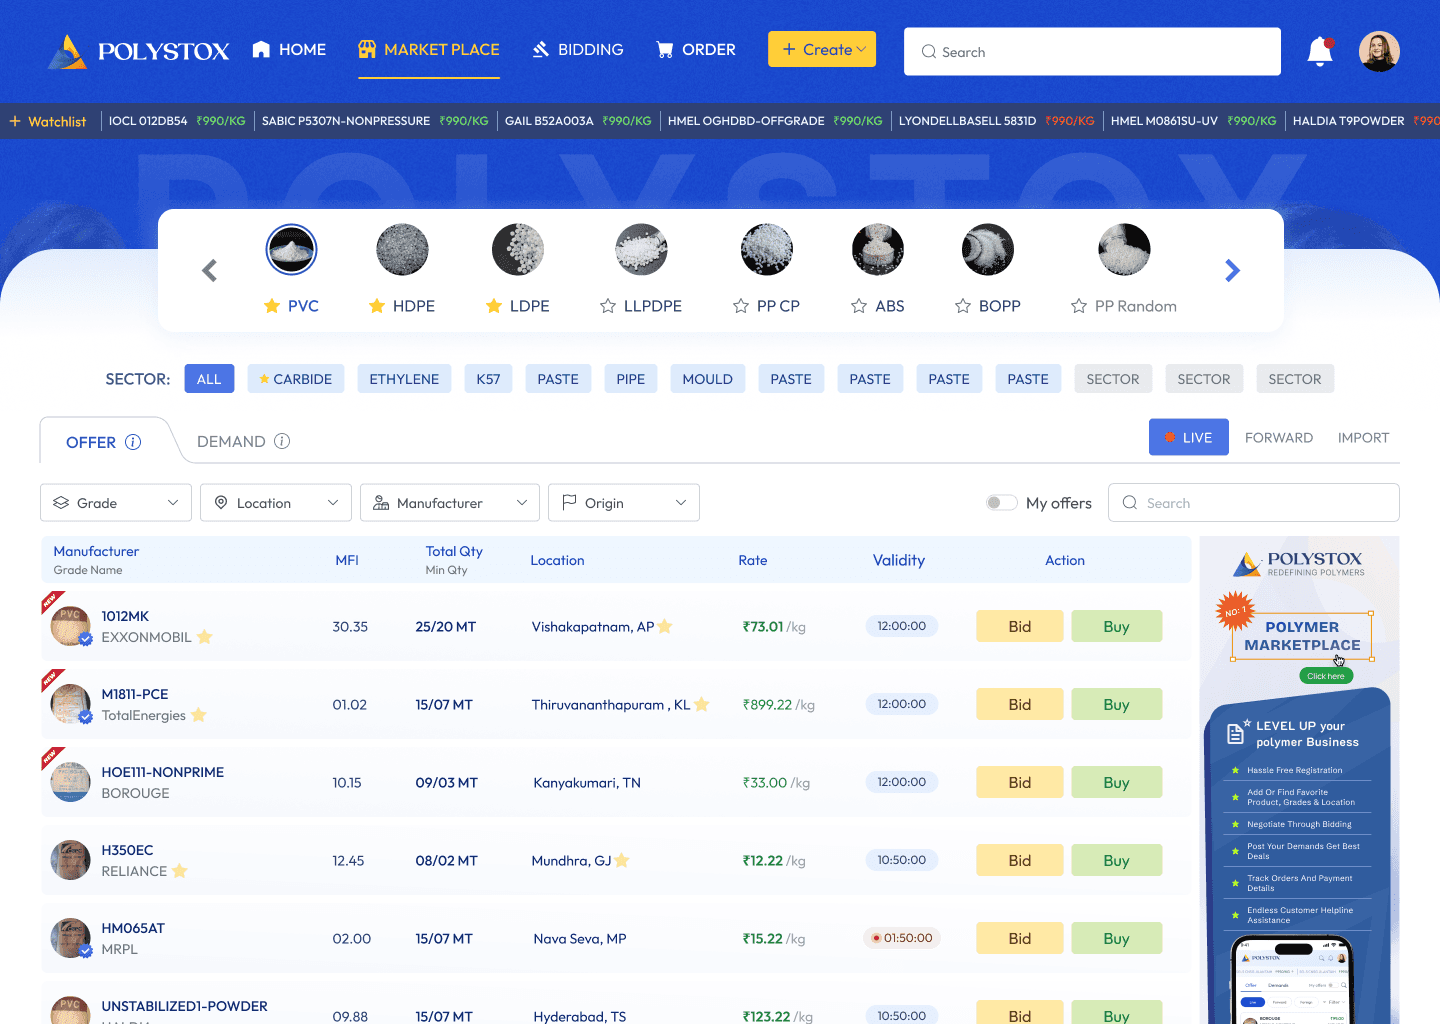Image resolution: width=1440 pixels, height=1024 pixels.
Task: Select the LIVE view
Action: [x=1189, y=438]
